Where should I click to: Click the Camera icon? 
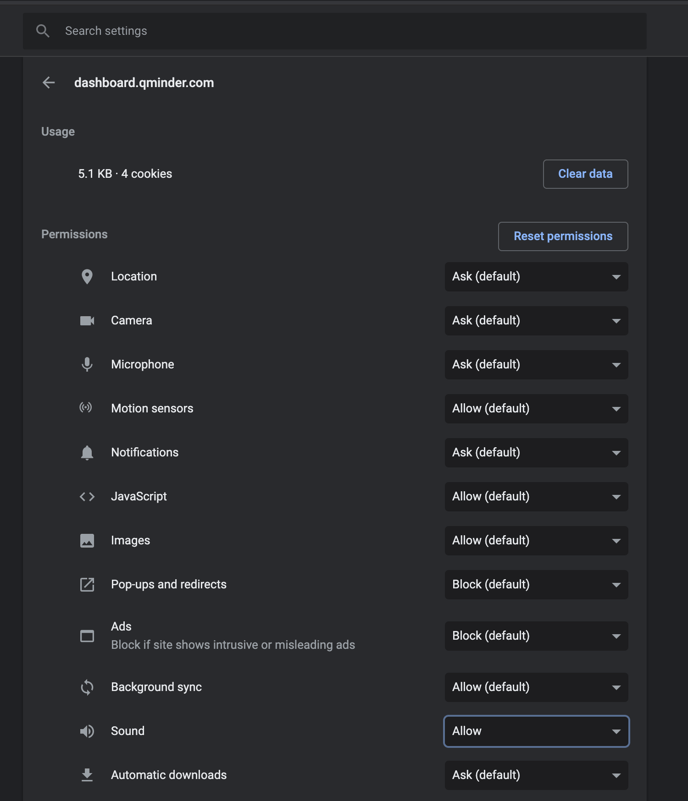tap(87, 320)
